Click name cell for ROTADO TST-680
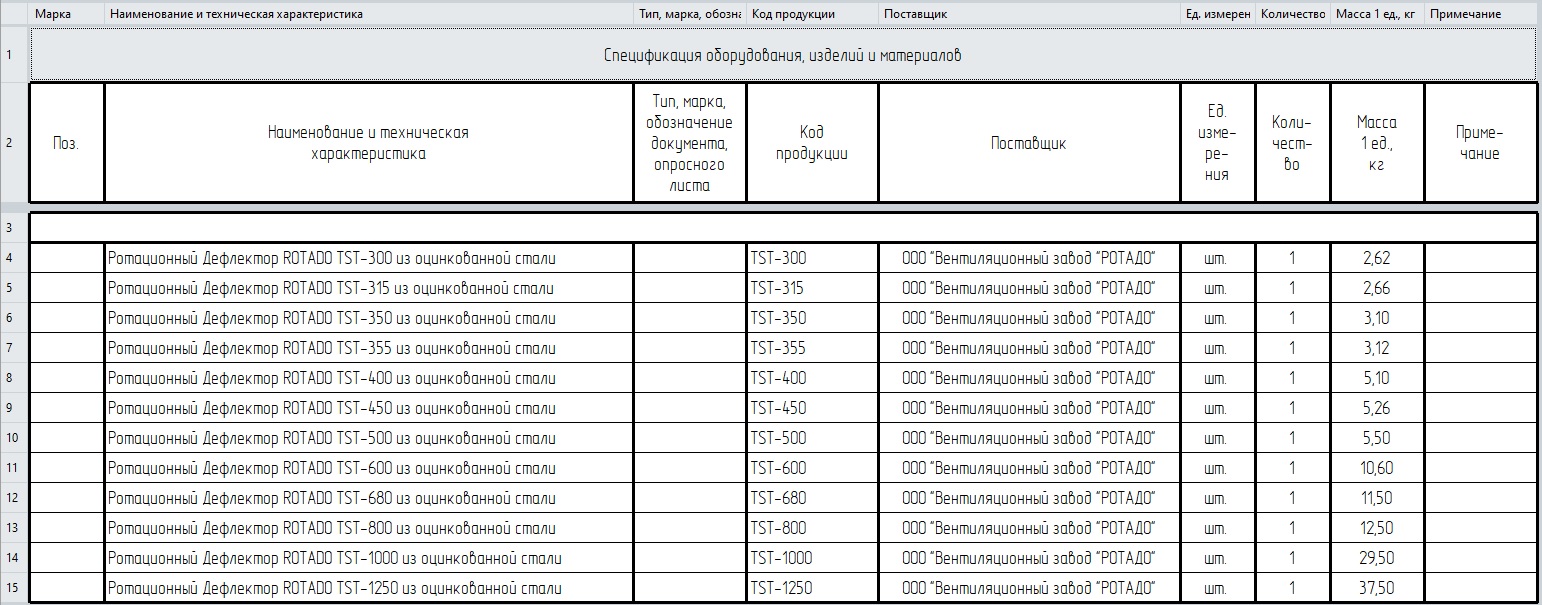The width and height of the screenshot is (1542, 605). 369,498
